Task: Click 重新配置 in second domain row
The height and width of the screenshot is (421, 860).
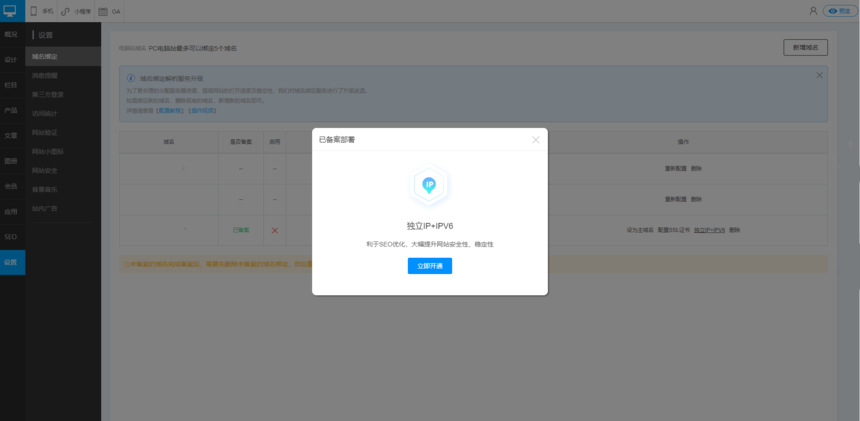Action: [675, 200]
